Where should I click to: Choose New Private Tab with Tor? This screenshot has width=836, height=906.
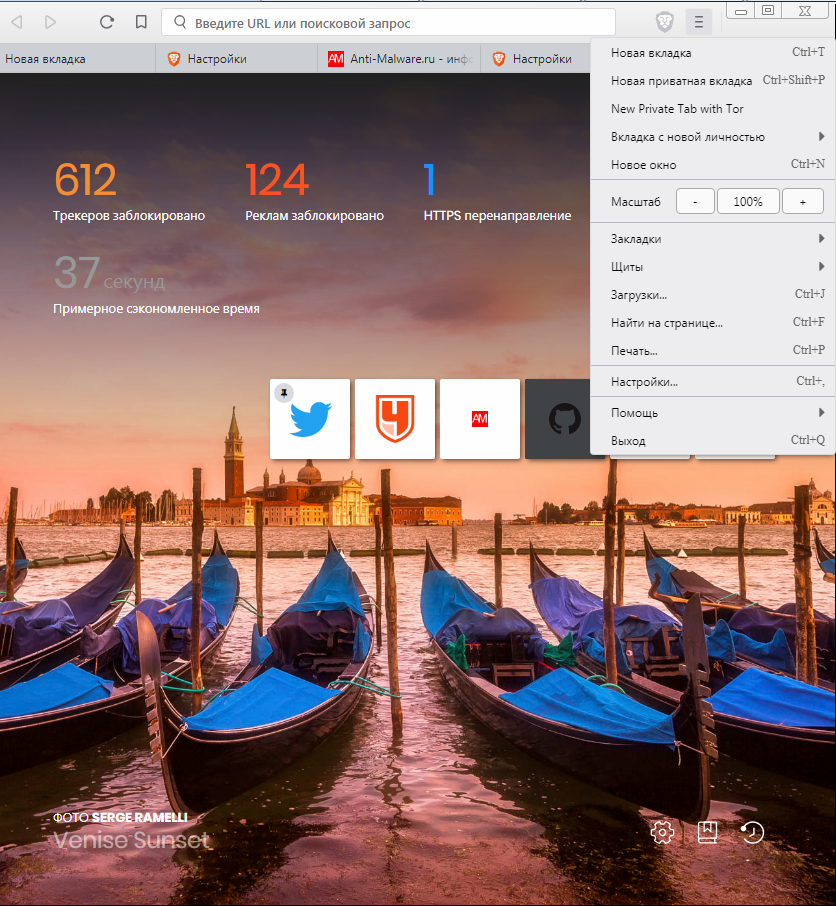(x=714, y=109)
